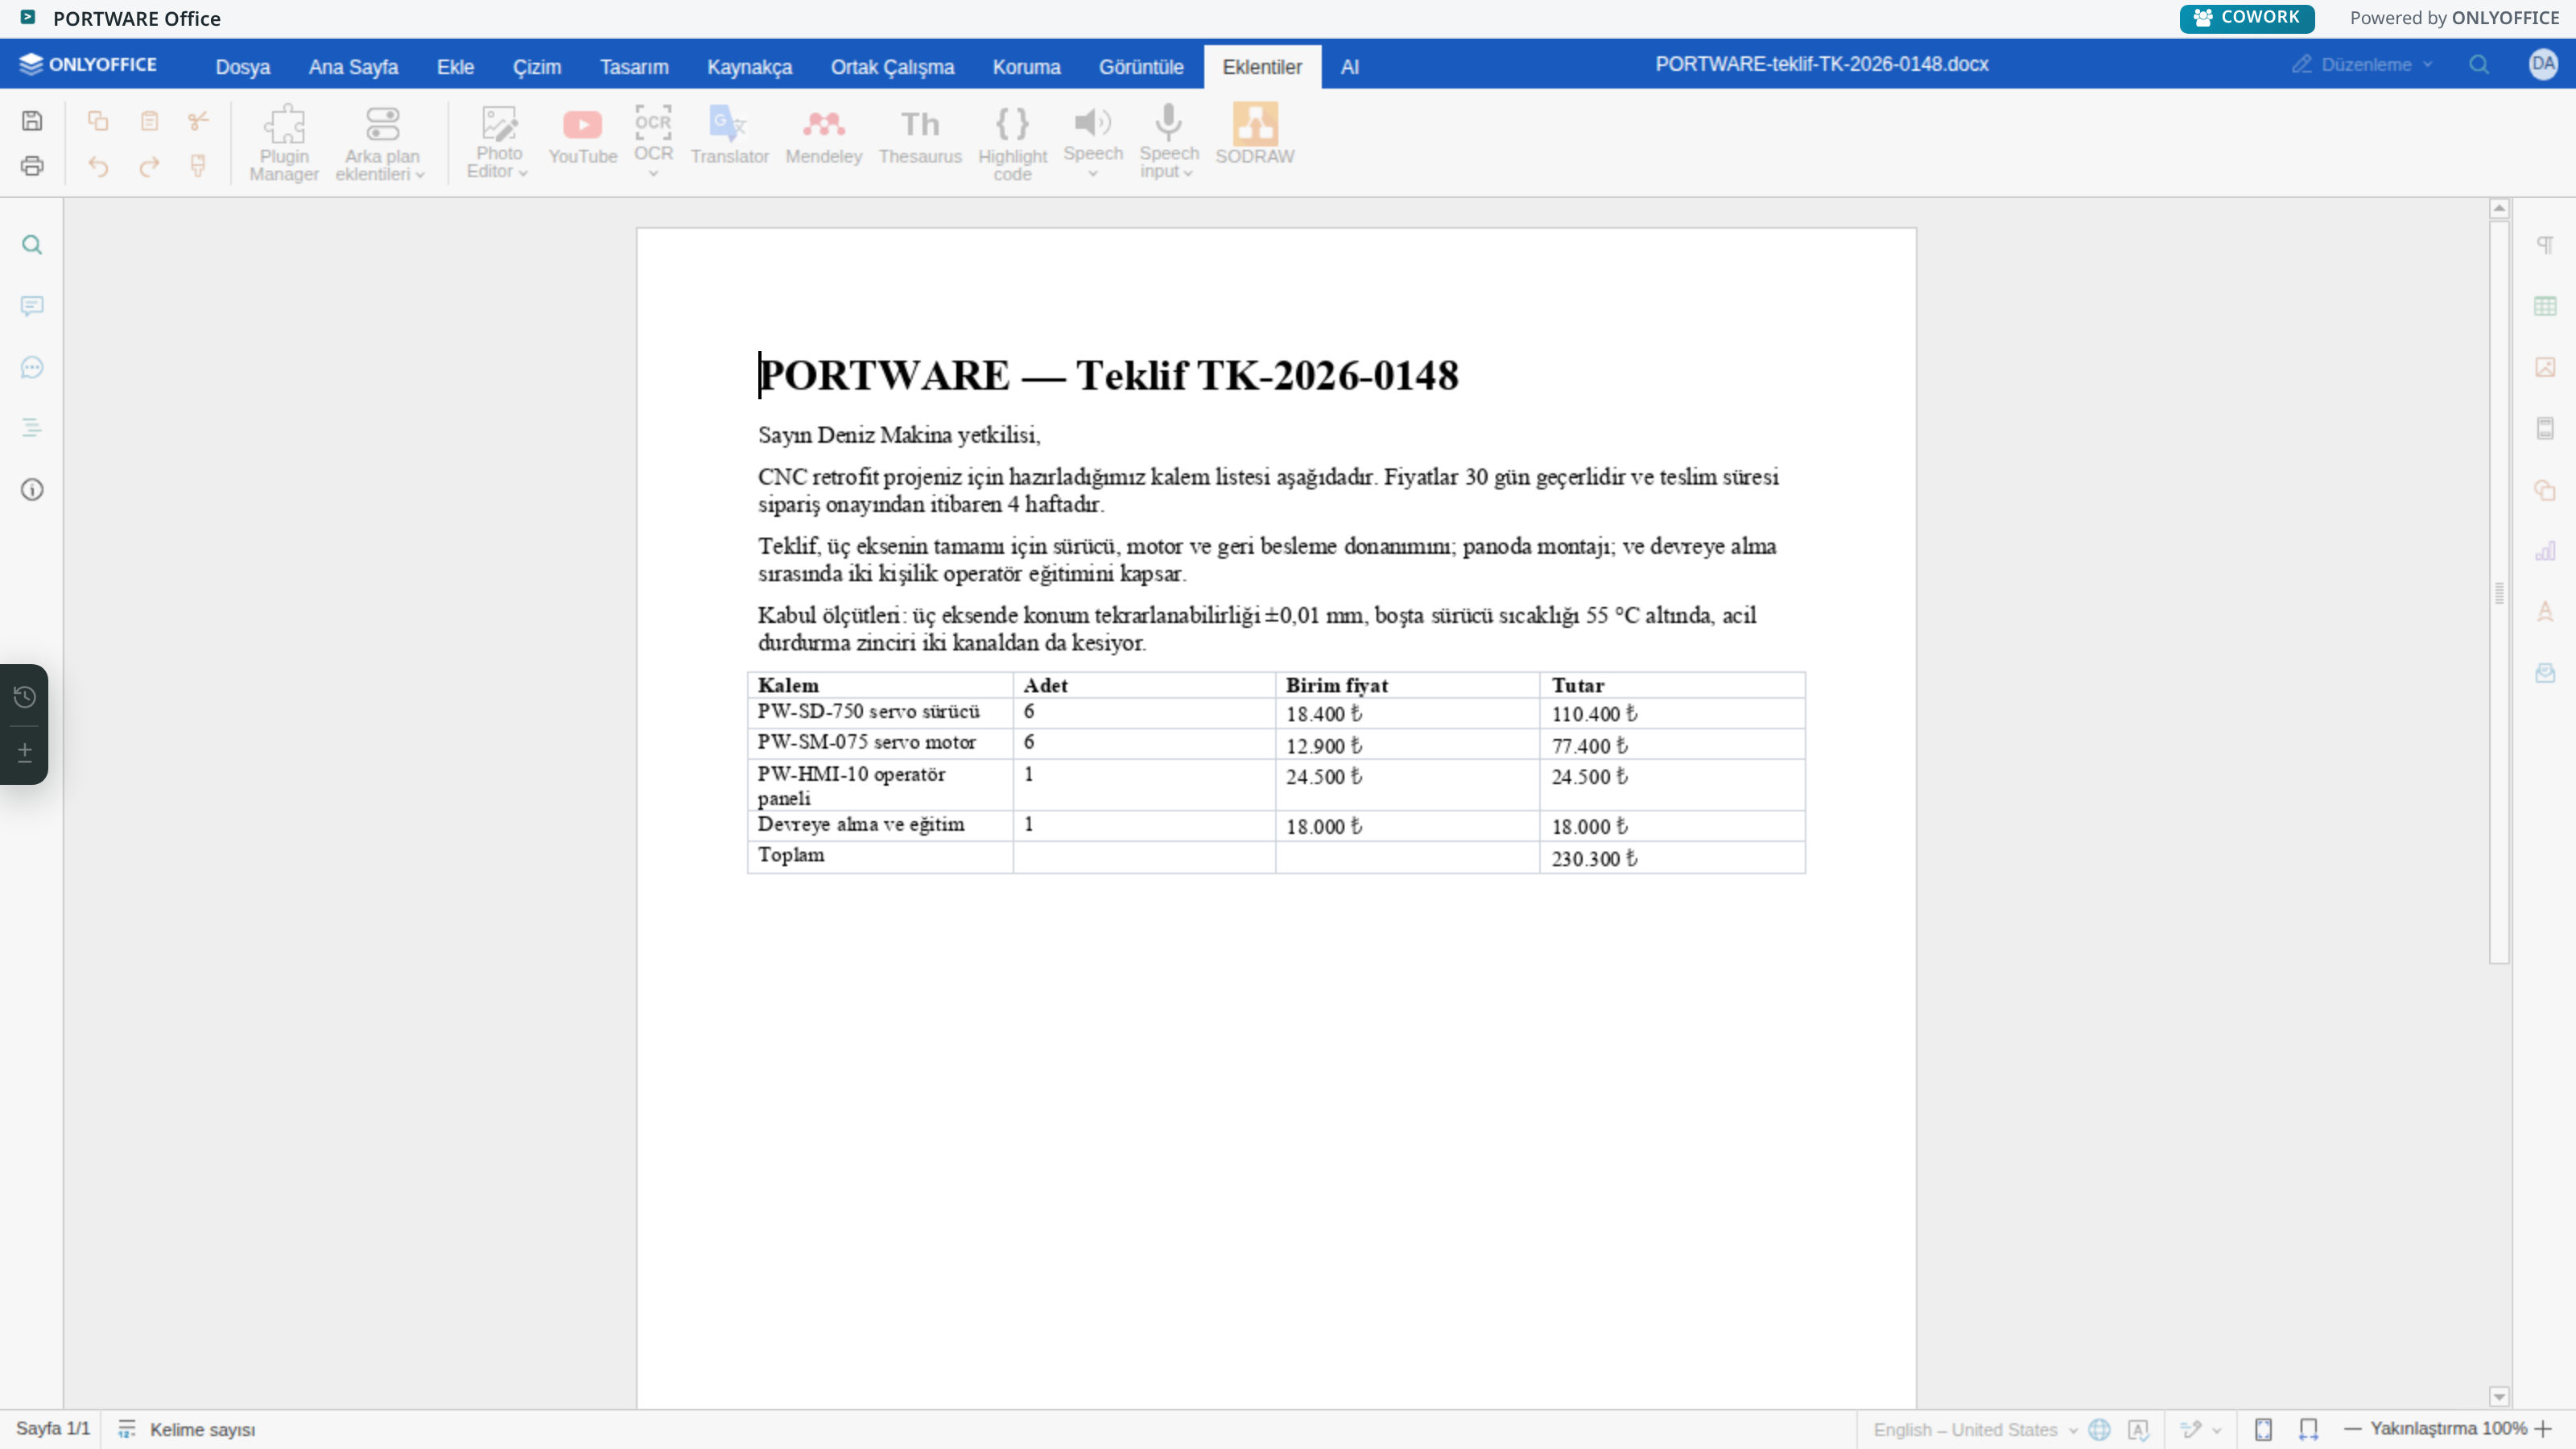Open the Highlight code plugin
This screenshot has width=2576, height=1449.
(1012, 143)
